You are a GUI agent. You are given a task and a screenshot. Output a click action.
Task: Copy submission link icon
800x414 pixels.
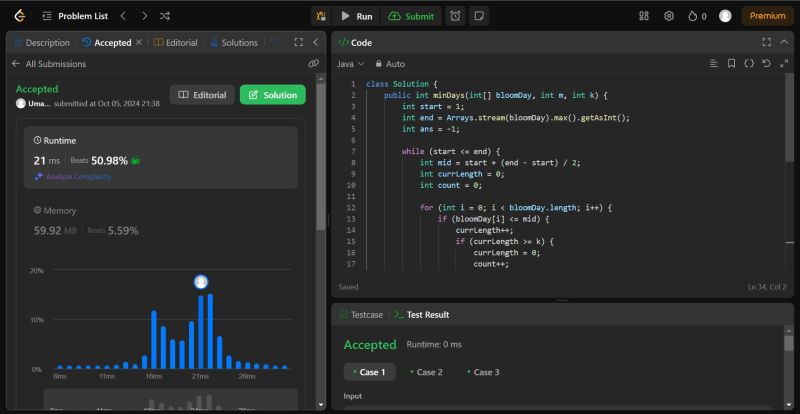[314, 63]
